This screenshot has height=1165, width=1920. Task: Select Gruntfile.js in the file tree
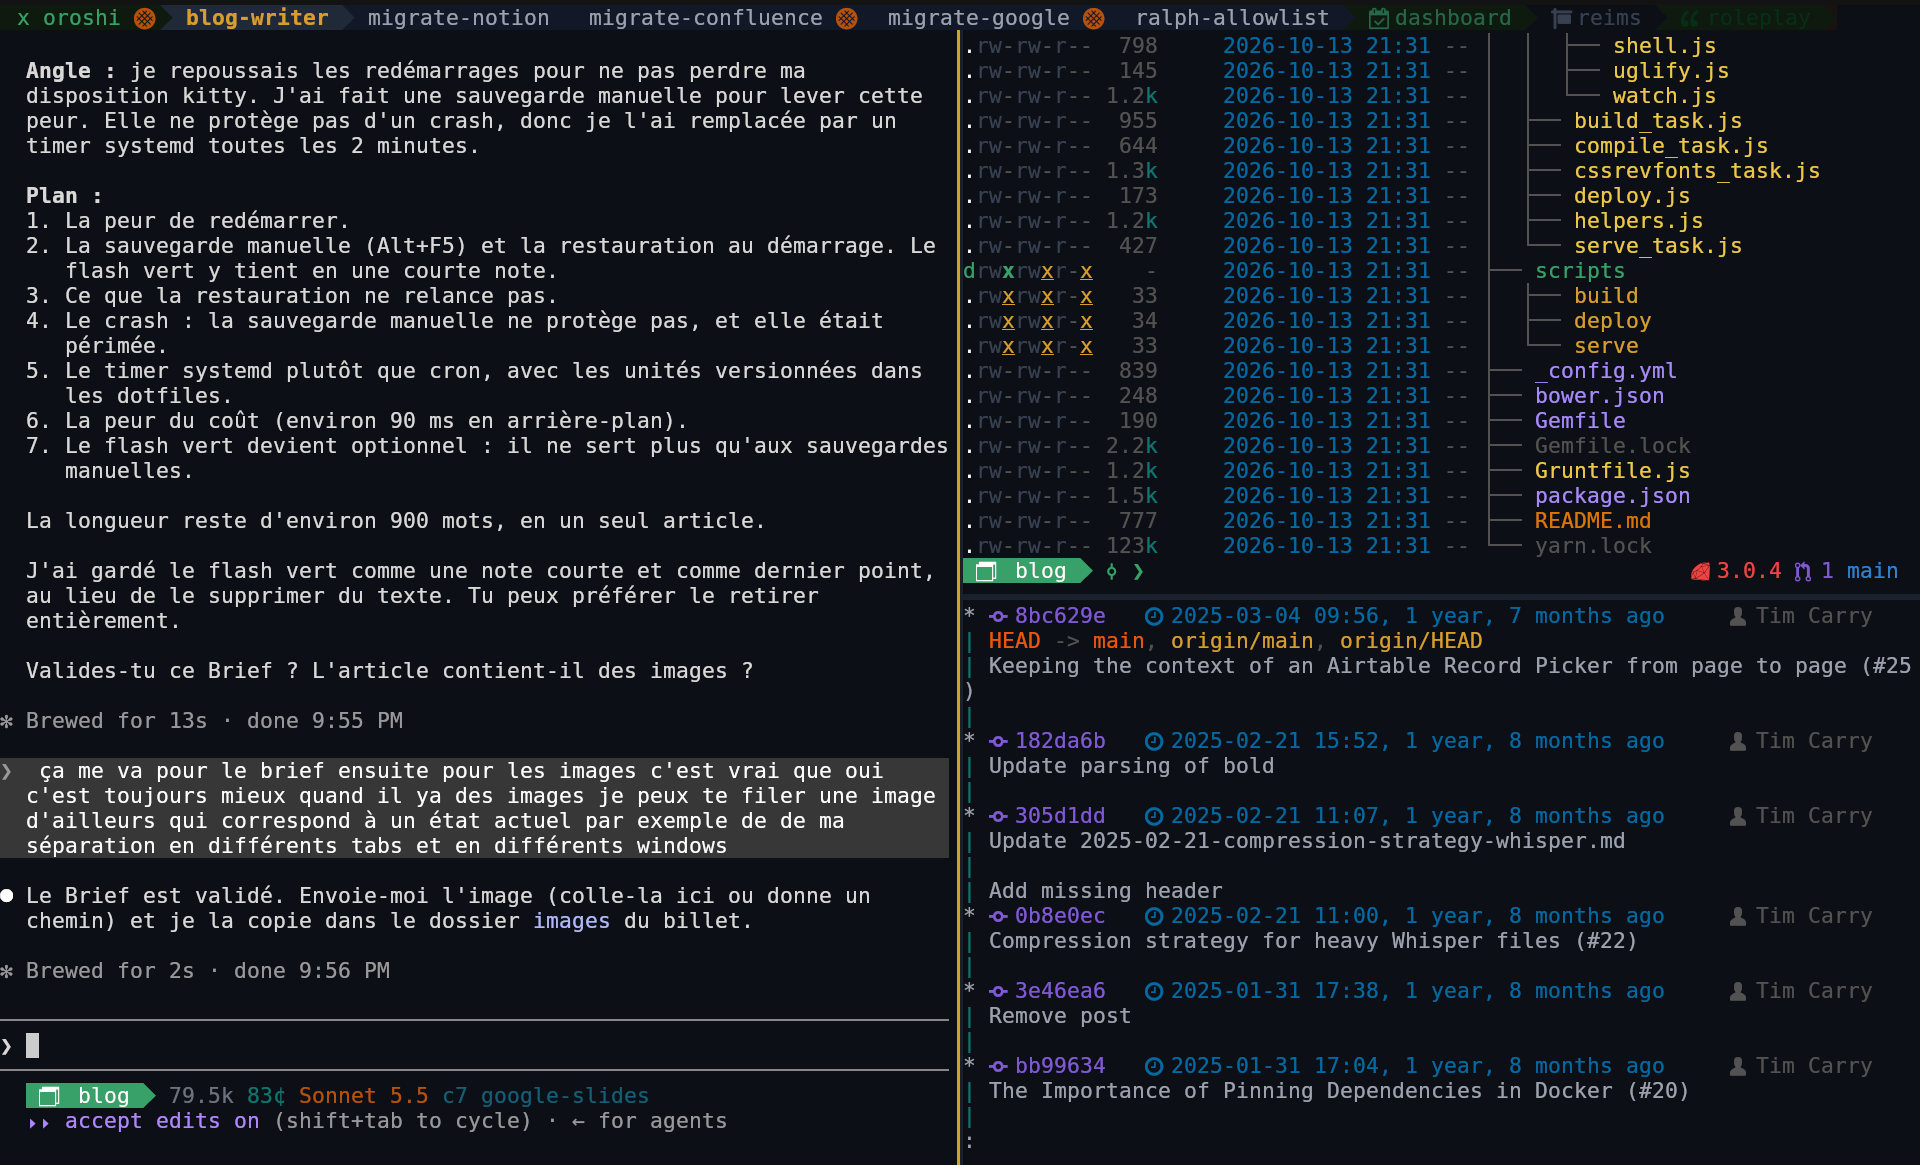pos(1612,471)
